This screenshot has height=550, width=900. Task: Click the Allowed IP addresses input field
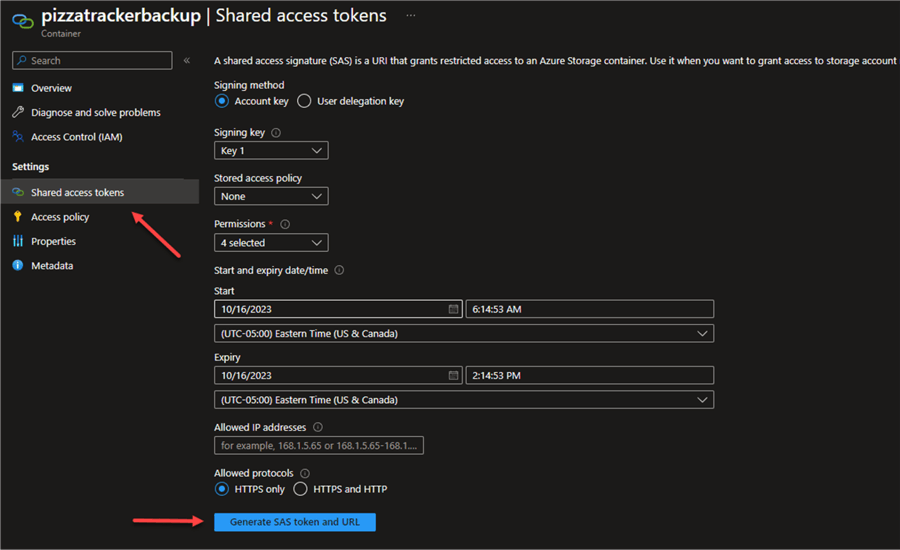319,445
